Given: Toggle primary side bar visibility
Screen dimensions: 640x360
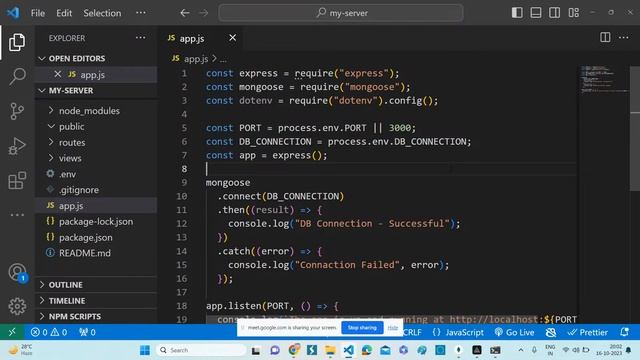Looking at the screenshot, I should coord(517,13).
